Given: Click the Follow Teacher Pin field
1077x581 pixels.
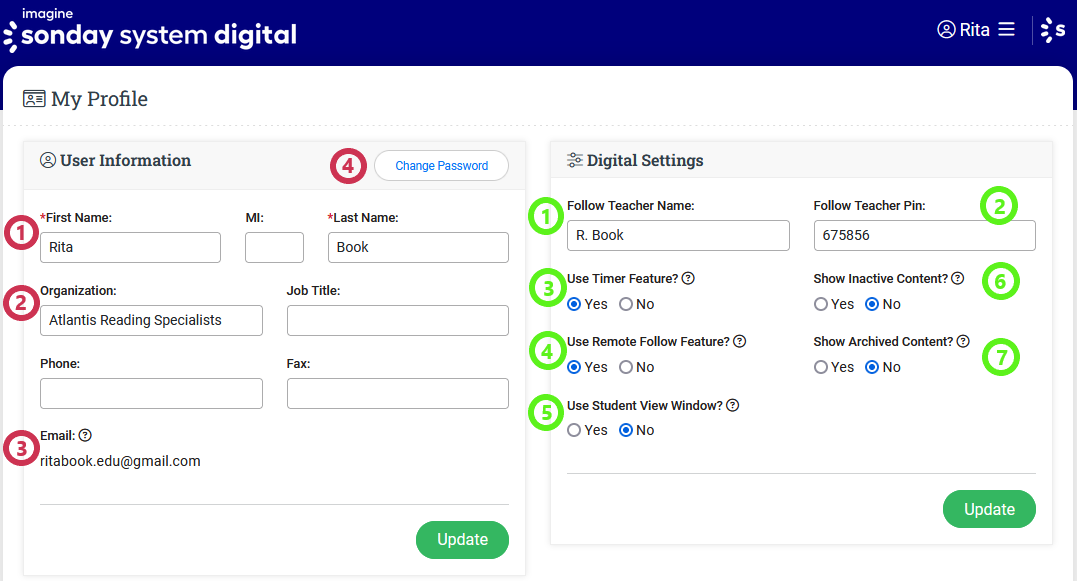Looking at the screenshot, I should tap(924, 235).
